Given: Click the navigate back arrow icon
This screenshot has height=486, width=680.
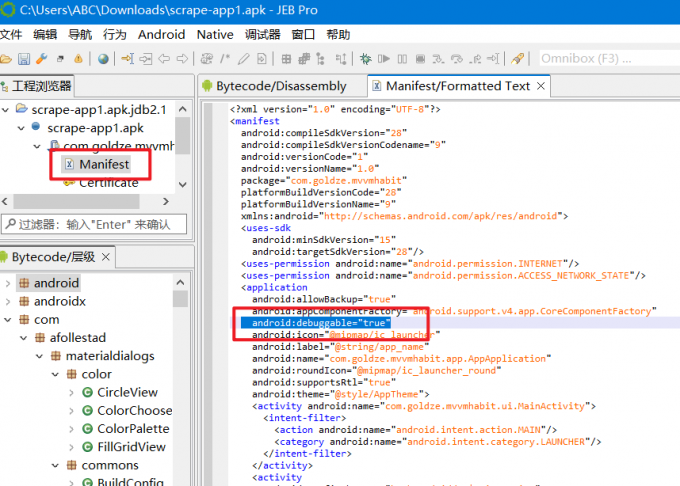Looking at the screenshot, I should [163, 59].
